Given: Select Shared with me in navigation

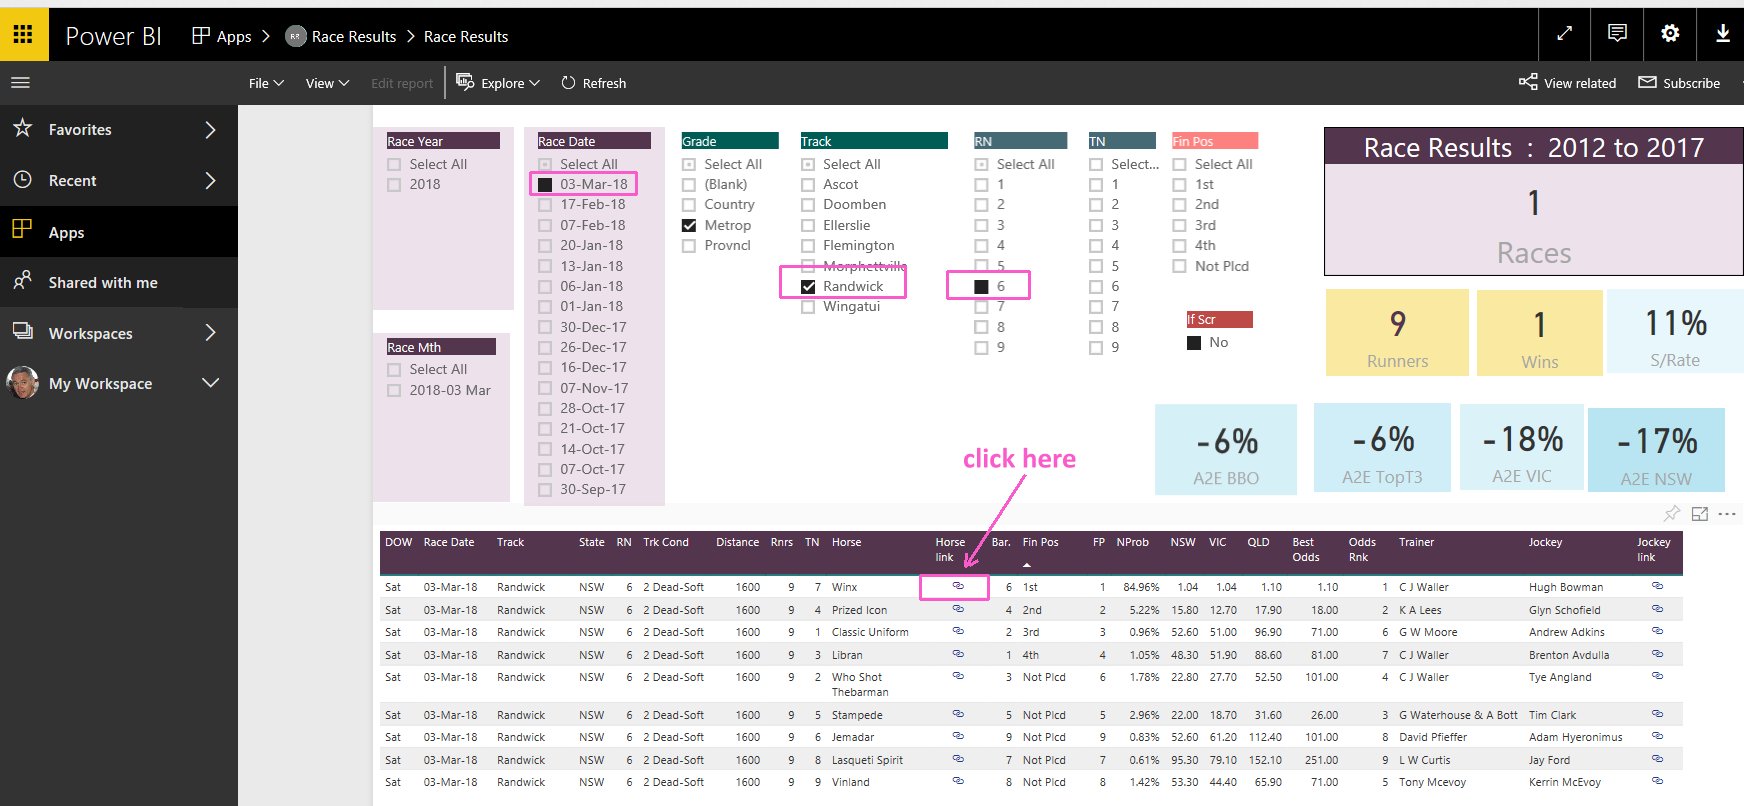Looking at the screenshot, I should [119, 282].
